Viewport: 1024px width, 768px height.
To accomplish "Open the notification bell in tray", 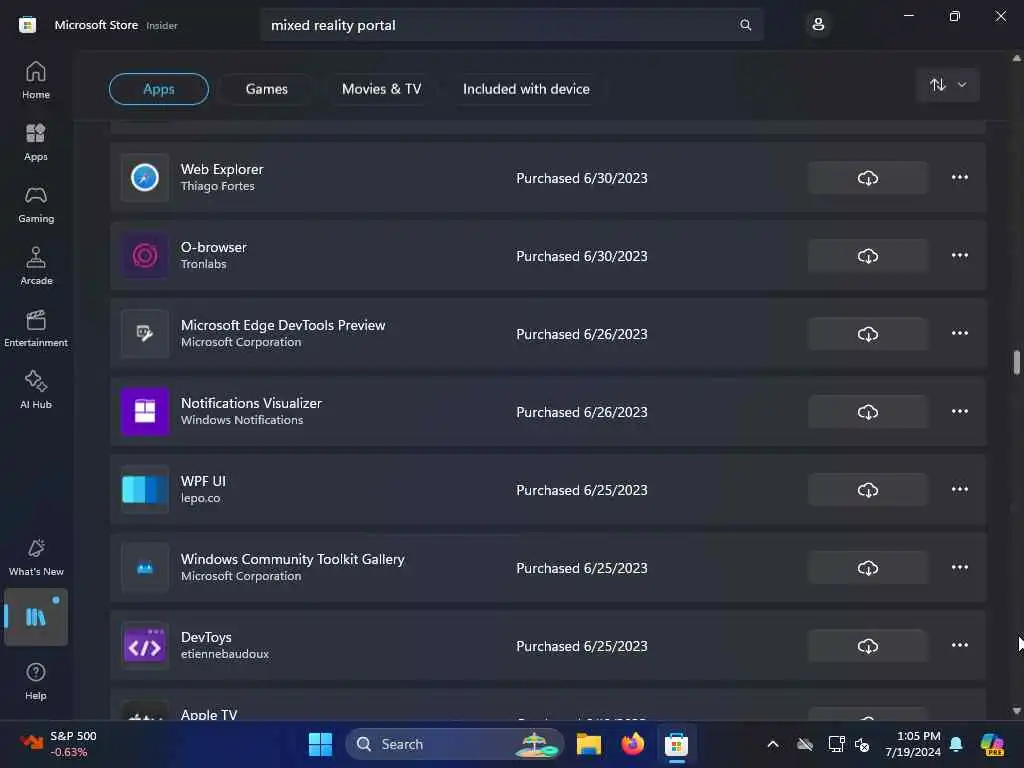I will [956, 744].
